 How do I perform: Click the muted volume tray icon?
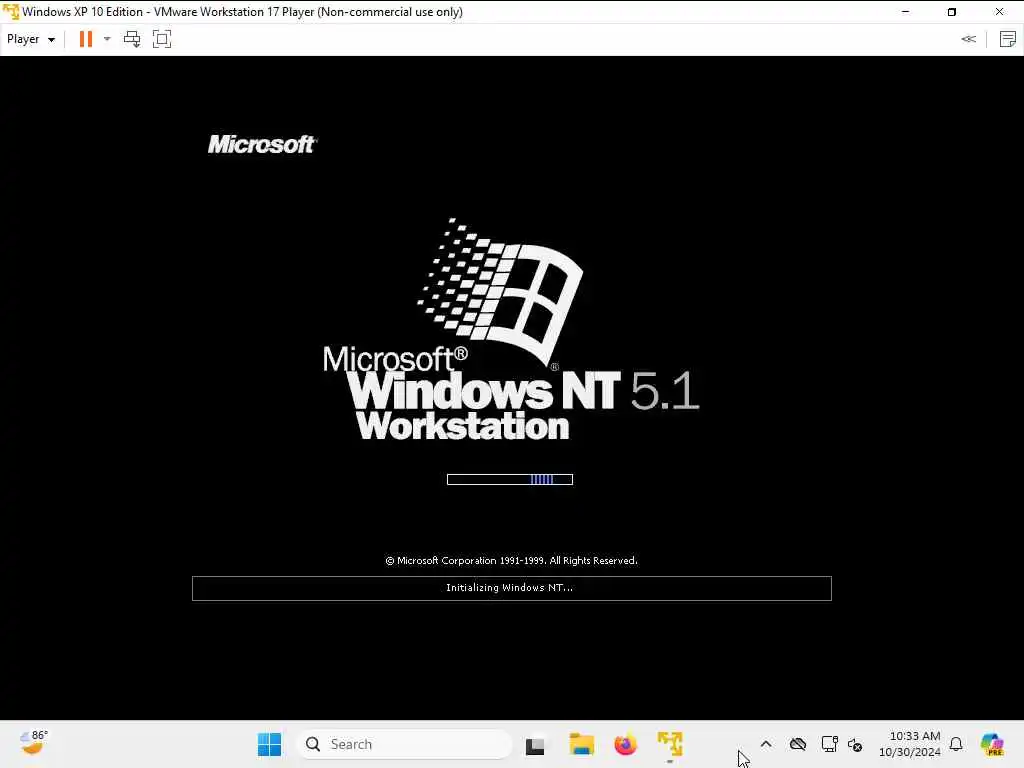[x=855, y=744]
